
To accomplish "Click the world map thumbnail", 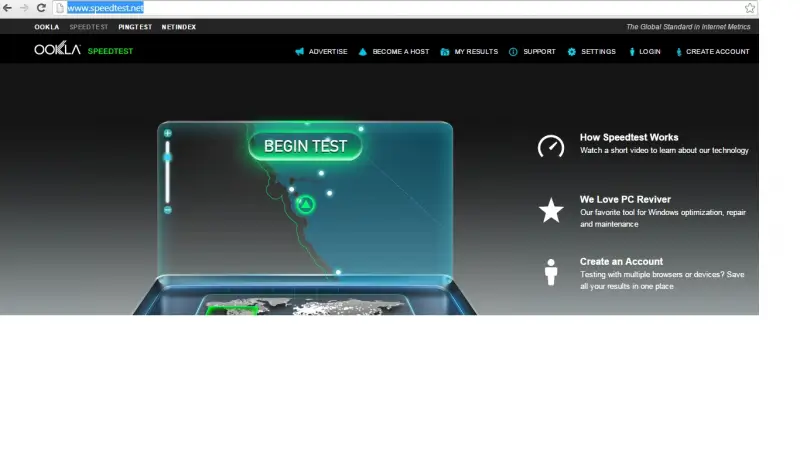I will (x=305, y=306).
